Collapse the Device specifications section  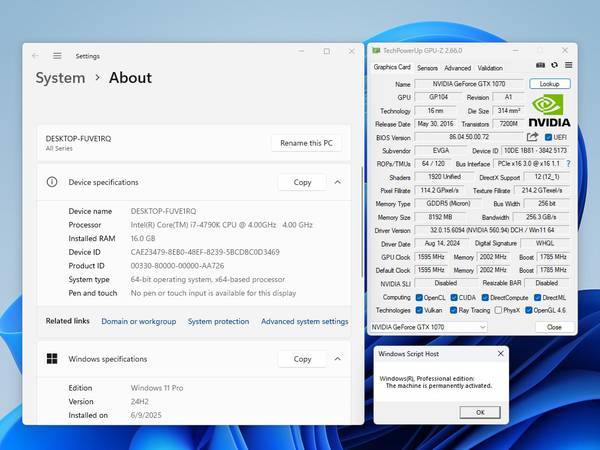[337, 182]
